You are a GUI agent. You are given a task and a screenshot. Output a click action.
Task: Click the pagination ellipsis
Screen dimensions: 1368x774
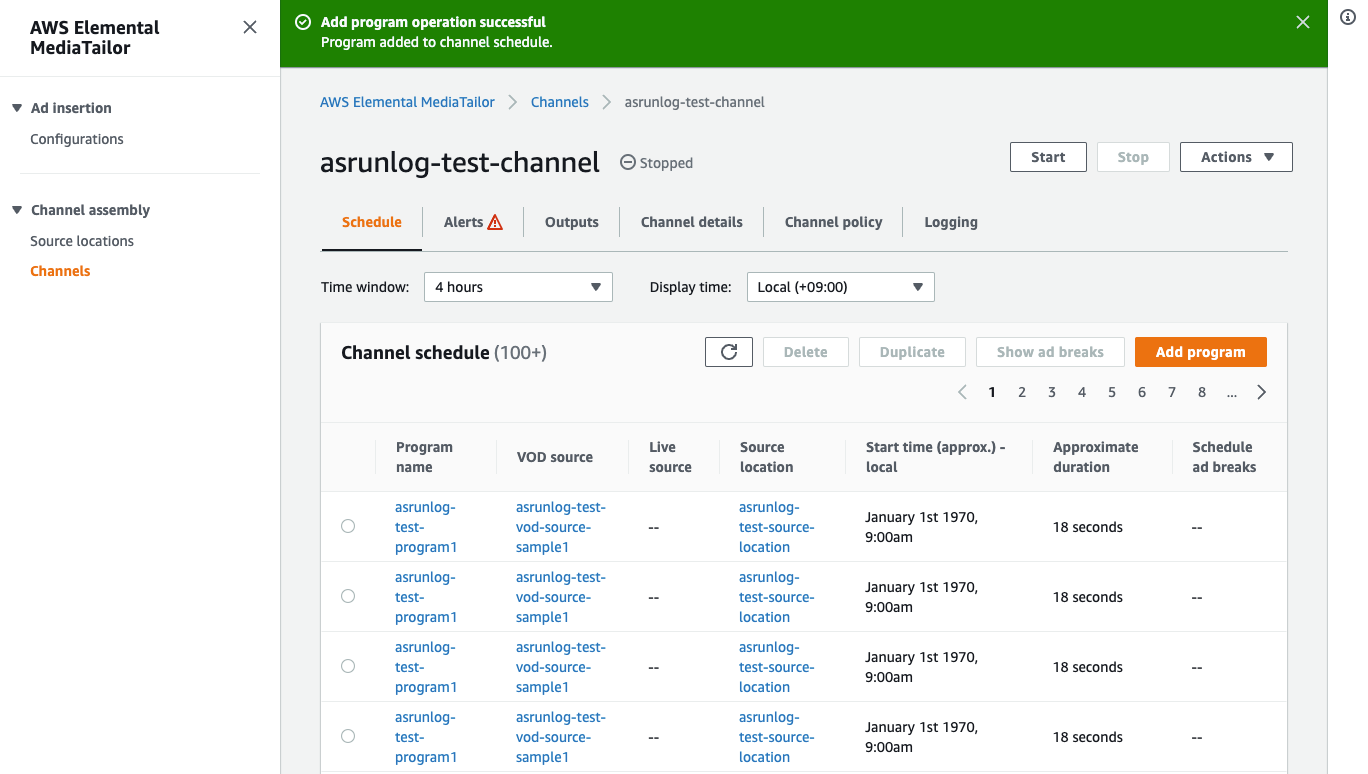point(1232,392)
